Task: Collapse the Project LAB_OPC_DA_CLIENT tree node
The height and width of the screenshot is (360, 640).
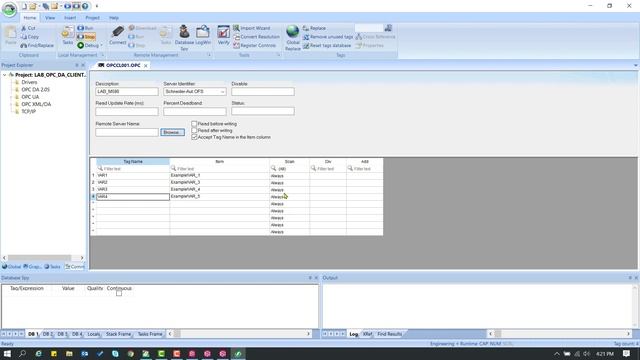Action: 4,75
